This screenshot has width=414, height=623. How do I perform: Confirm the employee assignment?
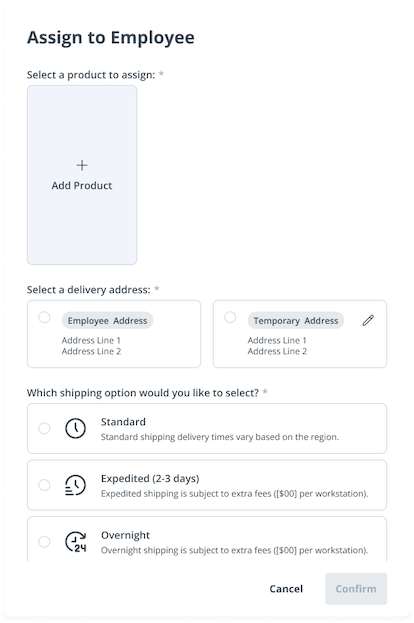356,589
